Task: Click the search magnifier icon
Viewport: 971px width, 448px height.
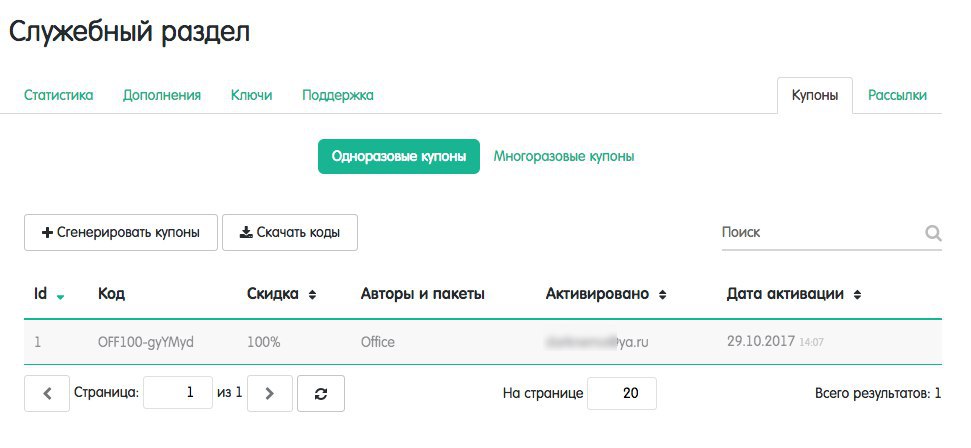Action: click(x=933, y=233)
